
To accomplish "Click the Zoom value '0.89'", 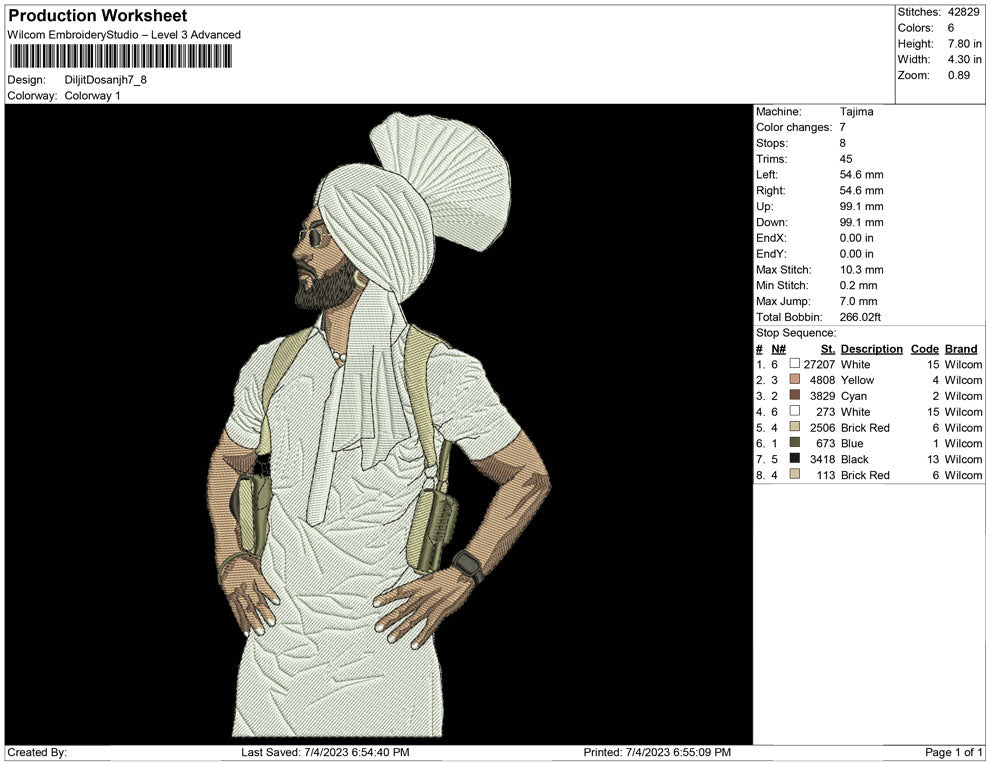I will 958,75.
